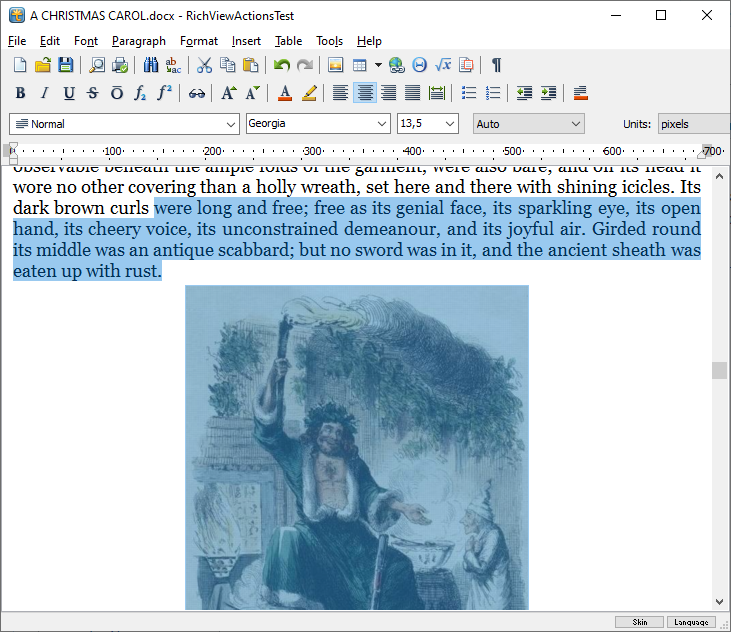Toggle italic text style
The image size is (731, 632).
[44, 93]
